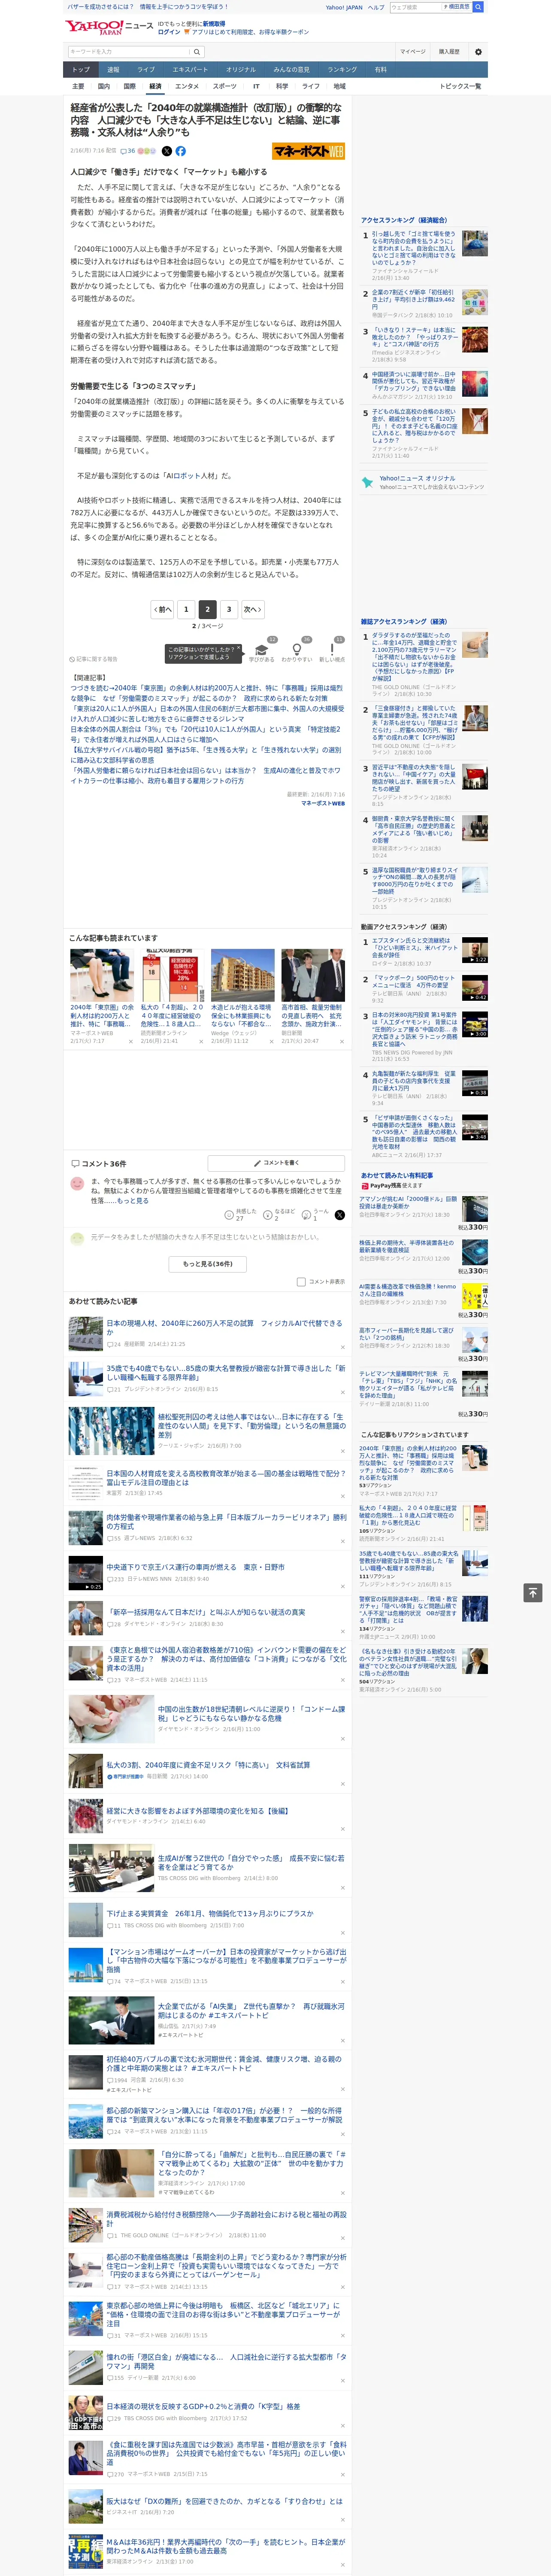The width and height of the screenshot is (551, 2576).
Task: Open the ランキング tab
Action: 342,70
